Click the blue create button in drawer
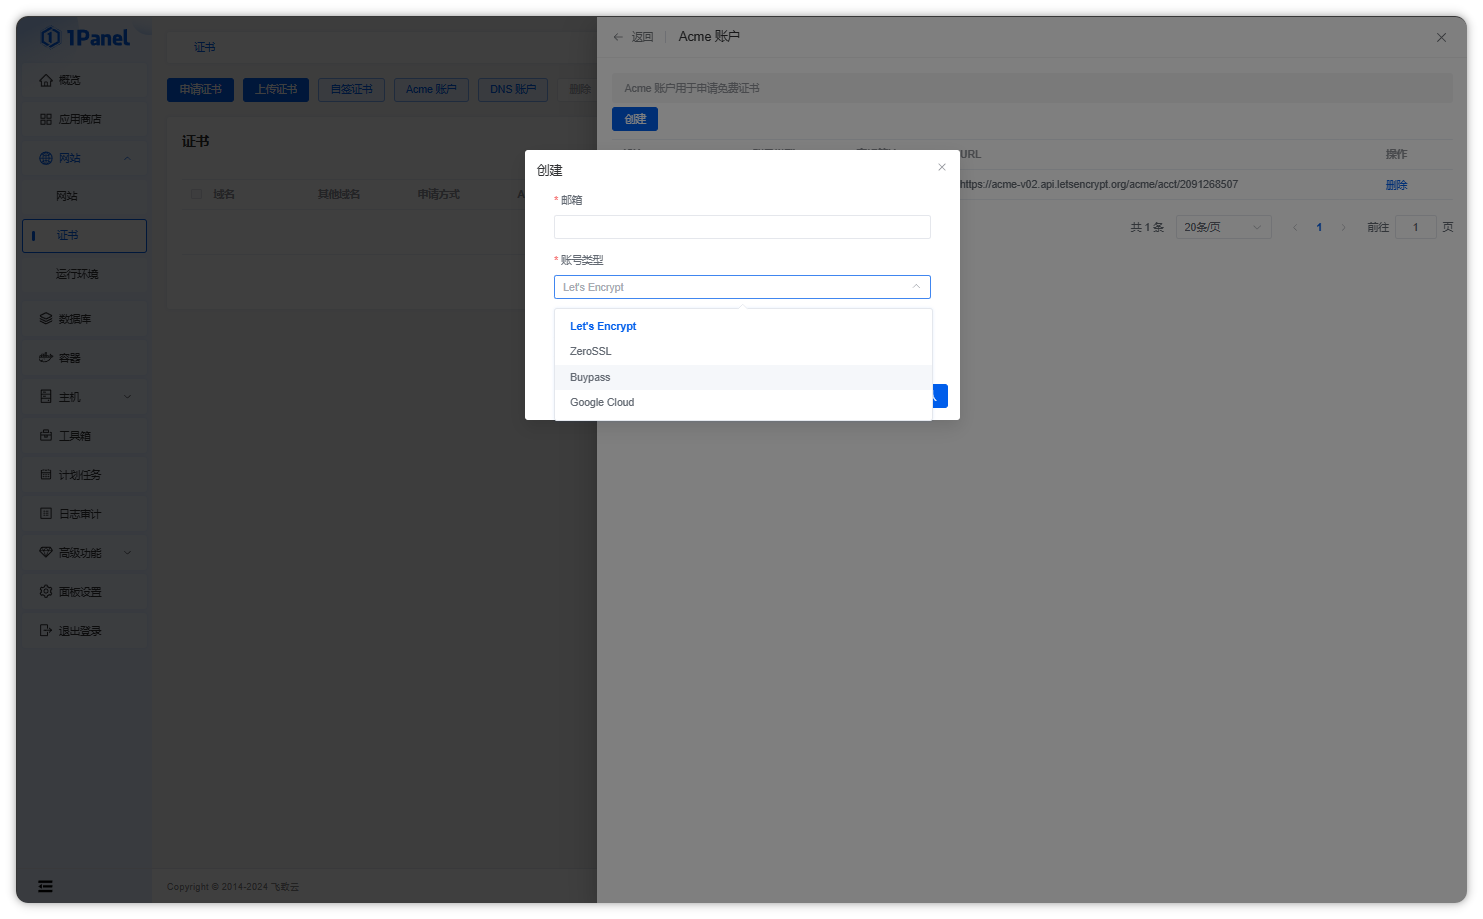1483x919 pixels. tap(635, 119)
